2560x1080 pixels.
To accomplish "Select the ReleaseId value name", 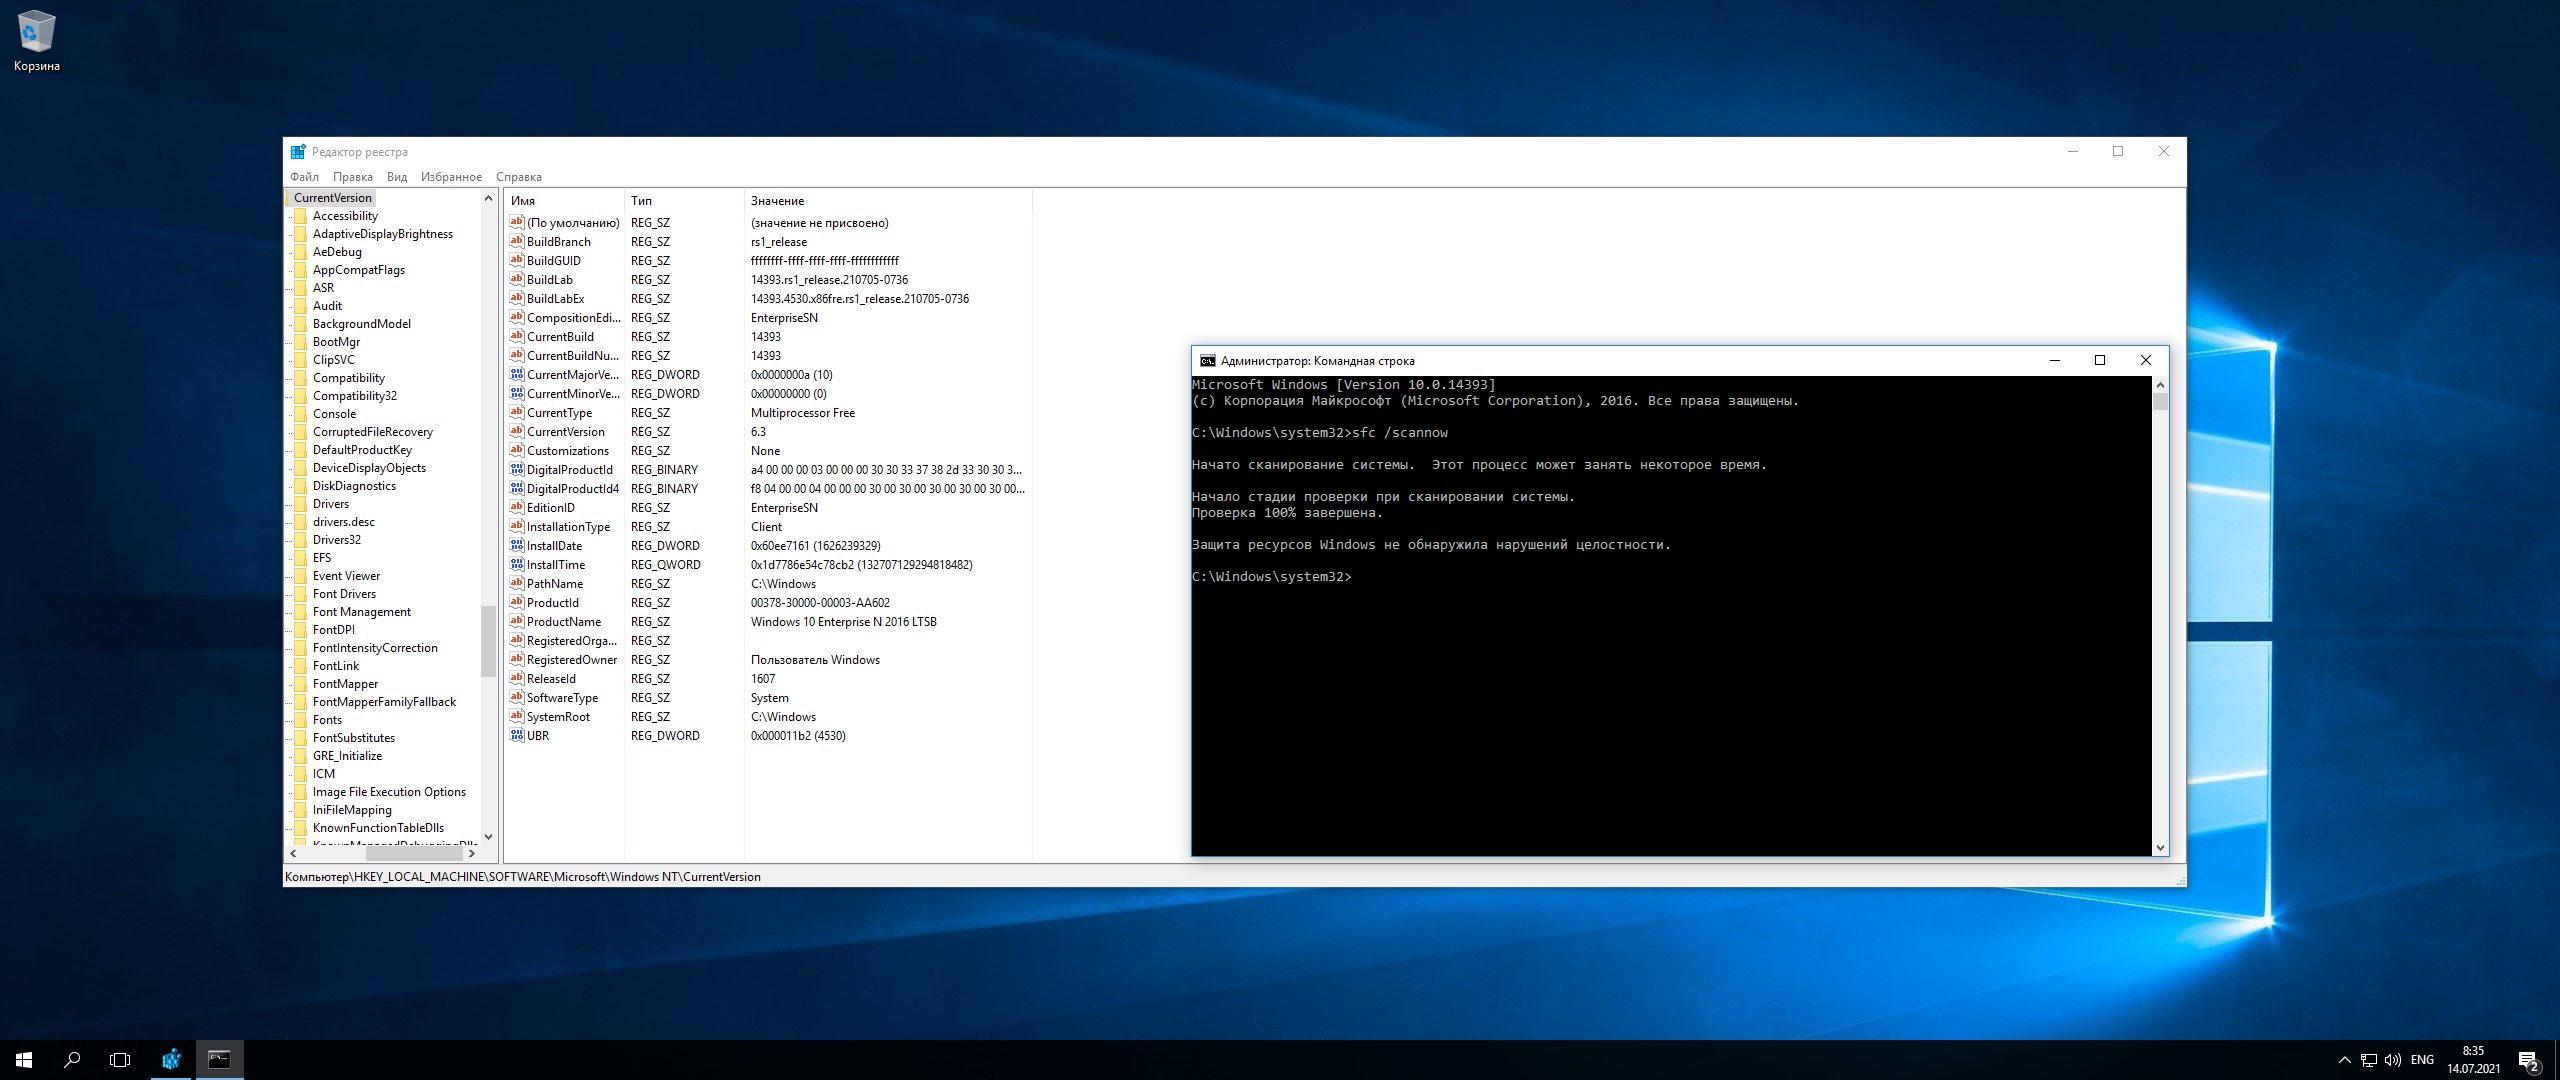I will click(x=551, y=679).
